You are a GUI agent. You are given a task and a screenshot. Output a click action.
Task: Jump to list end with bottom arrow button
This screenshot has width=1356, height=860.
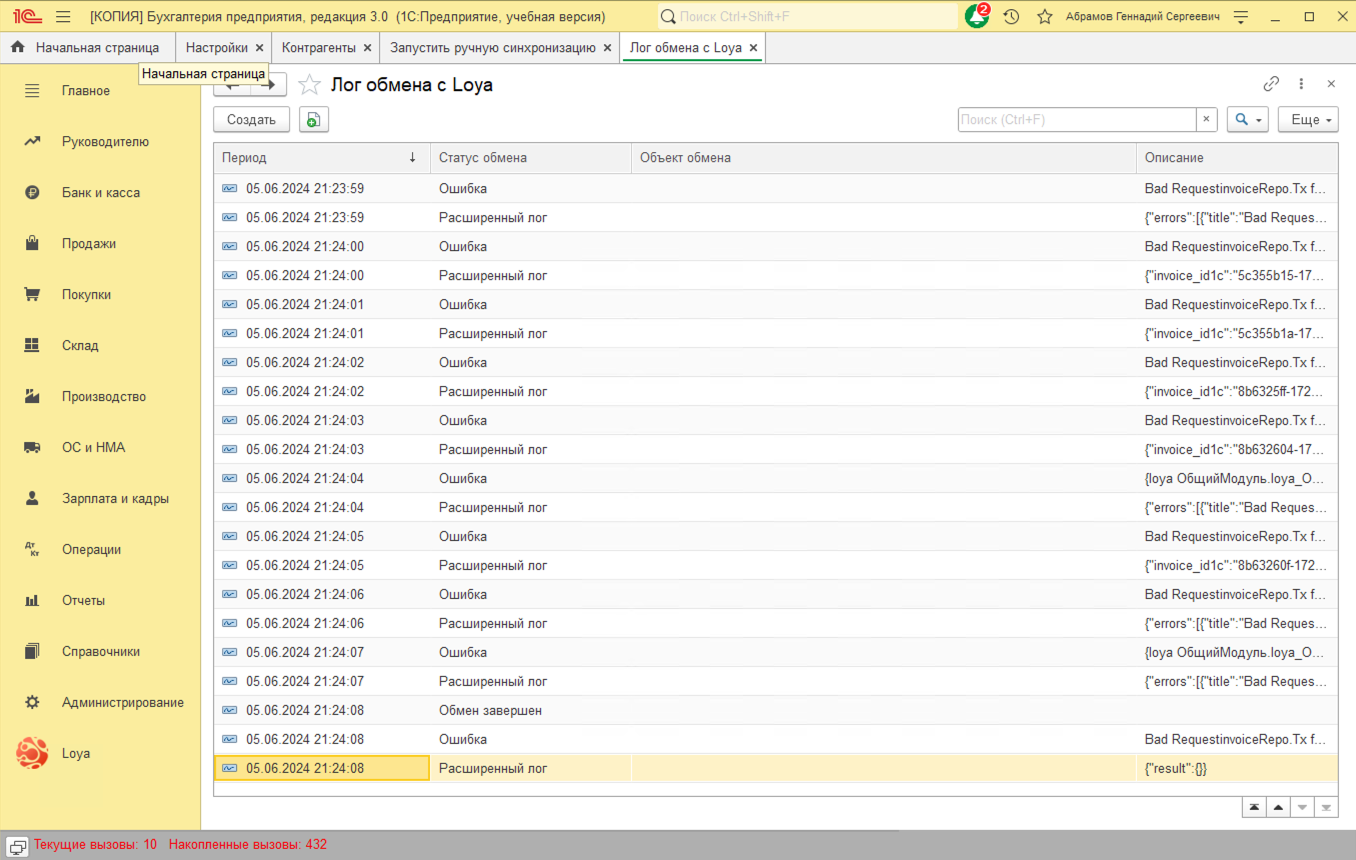(1326, 808)
